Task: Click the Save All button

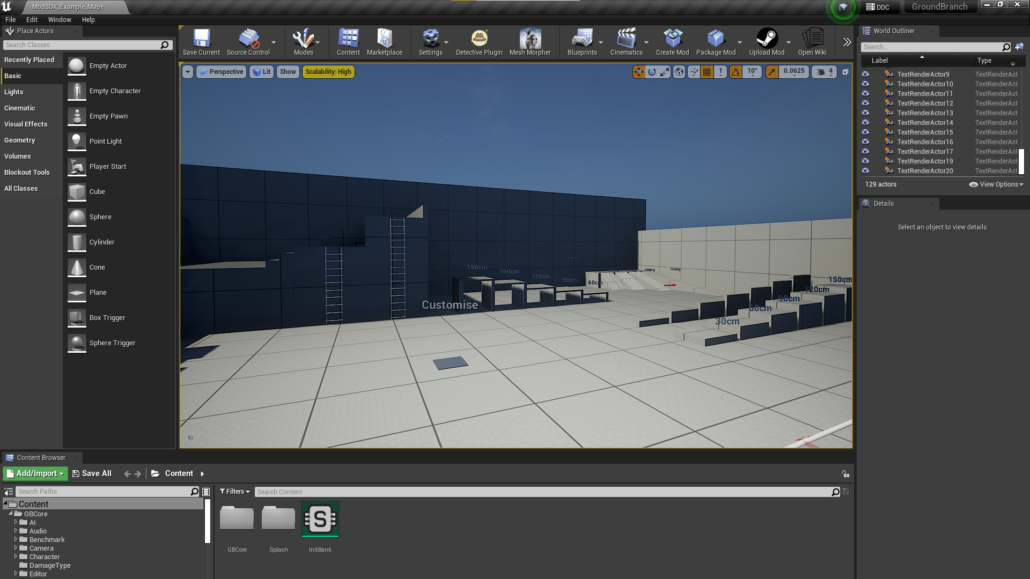Action: click(92, 473)
